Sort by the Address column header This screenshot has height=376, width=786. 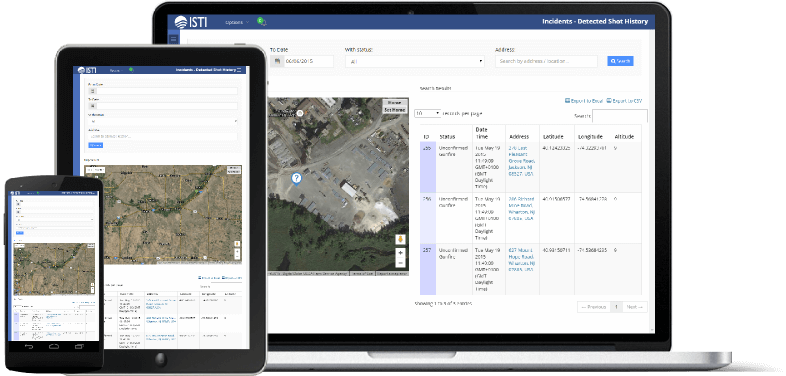click(x=519, y=136)
